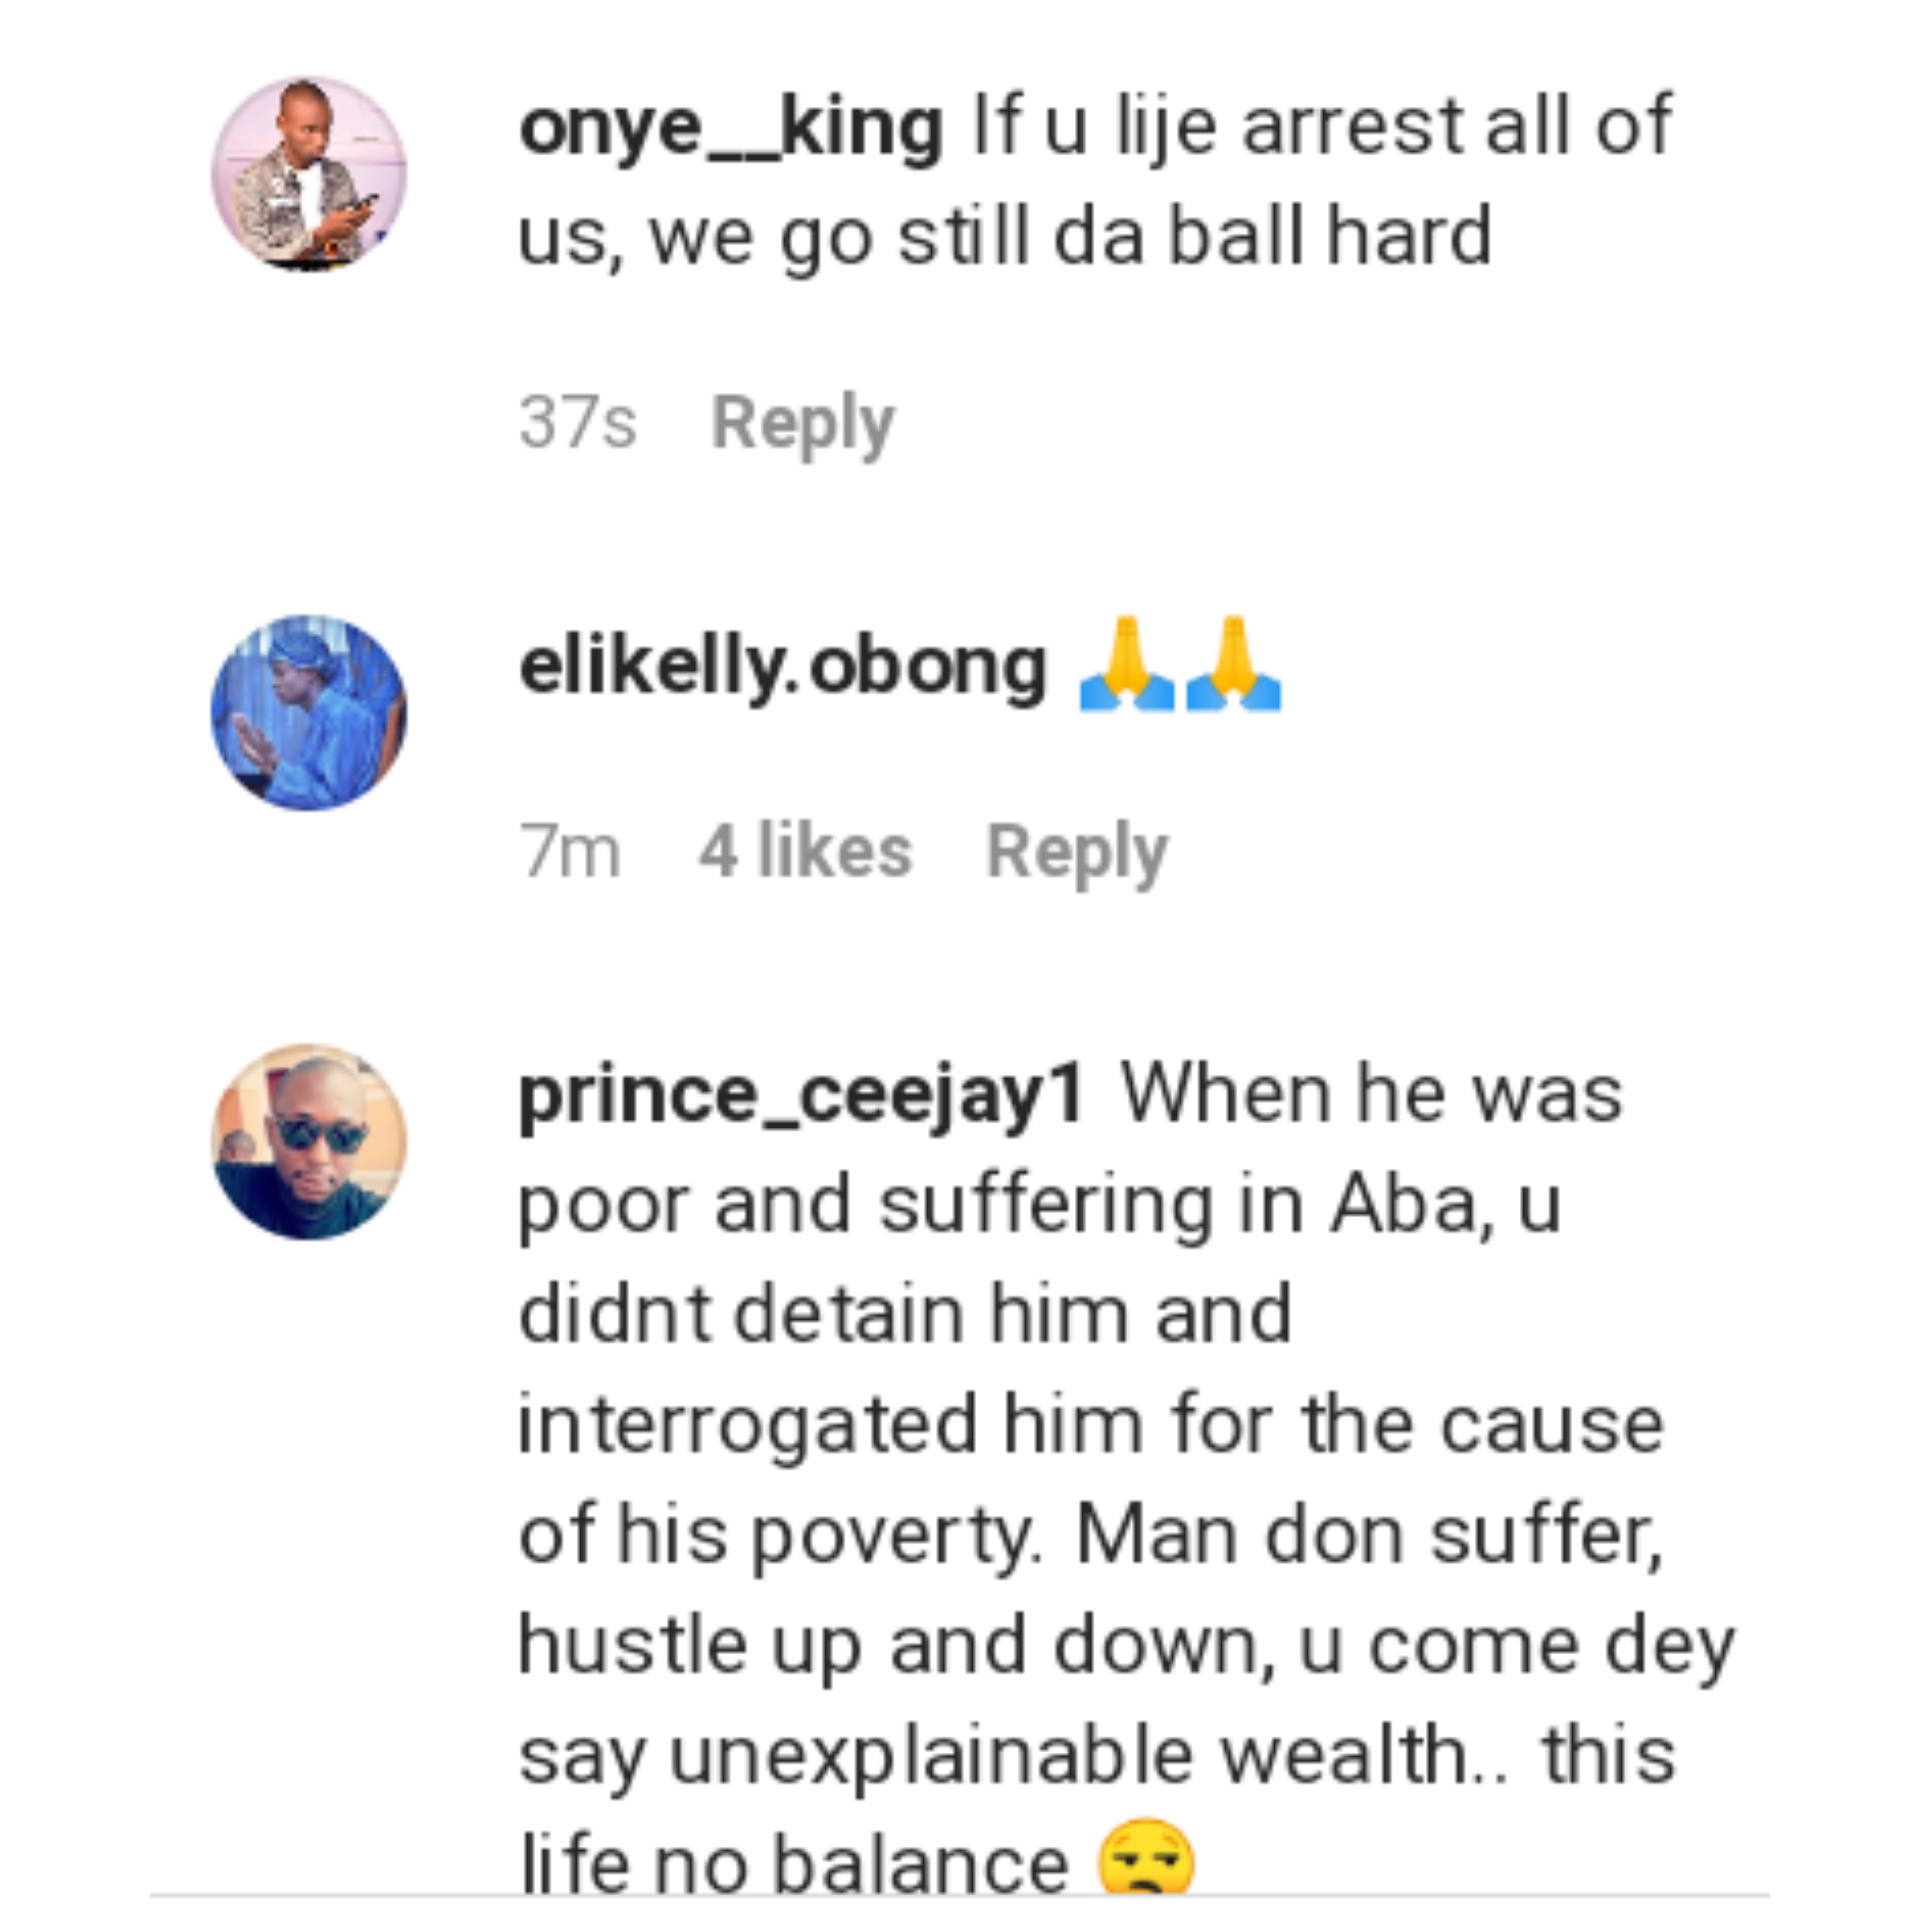Click the 7m timestamp

click(x=570, y=852)
